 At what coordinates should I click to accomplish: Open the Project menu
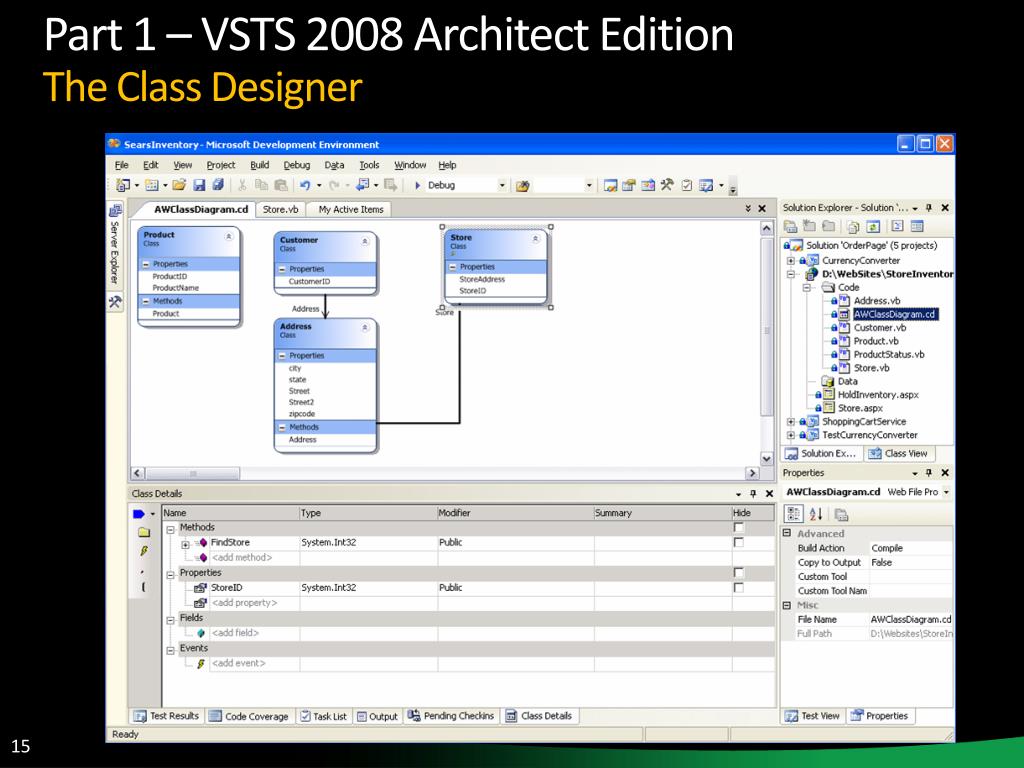point(221,165)
